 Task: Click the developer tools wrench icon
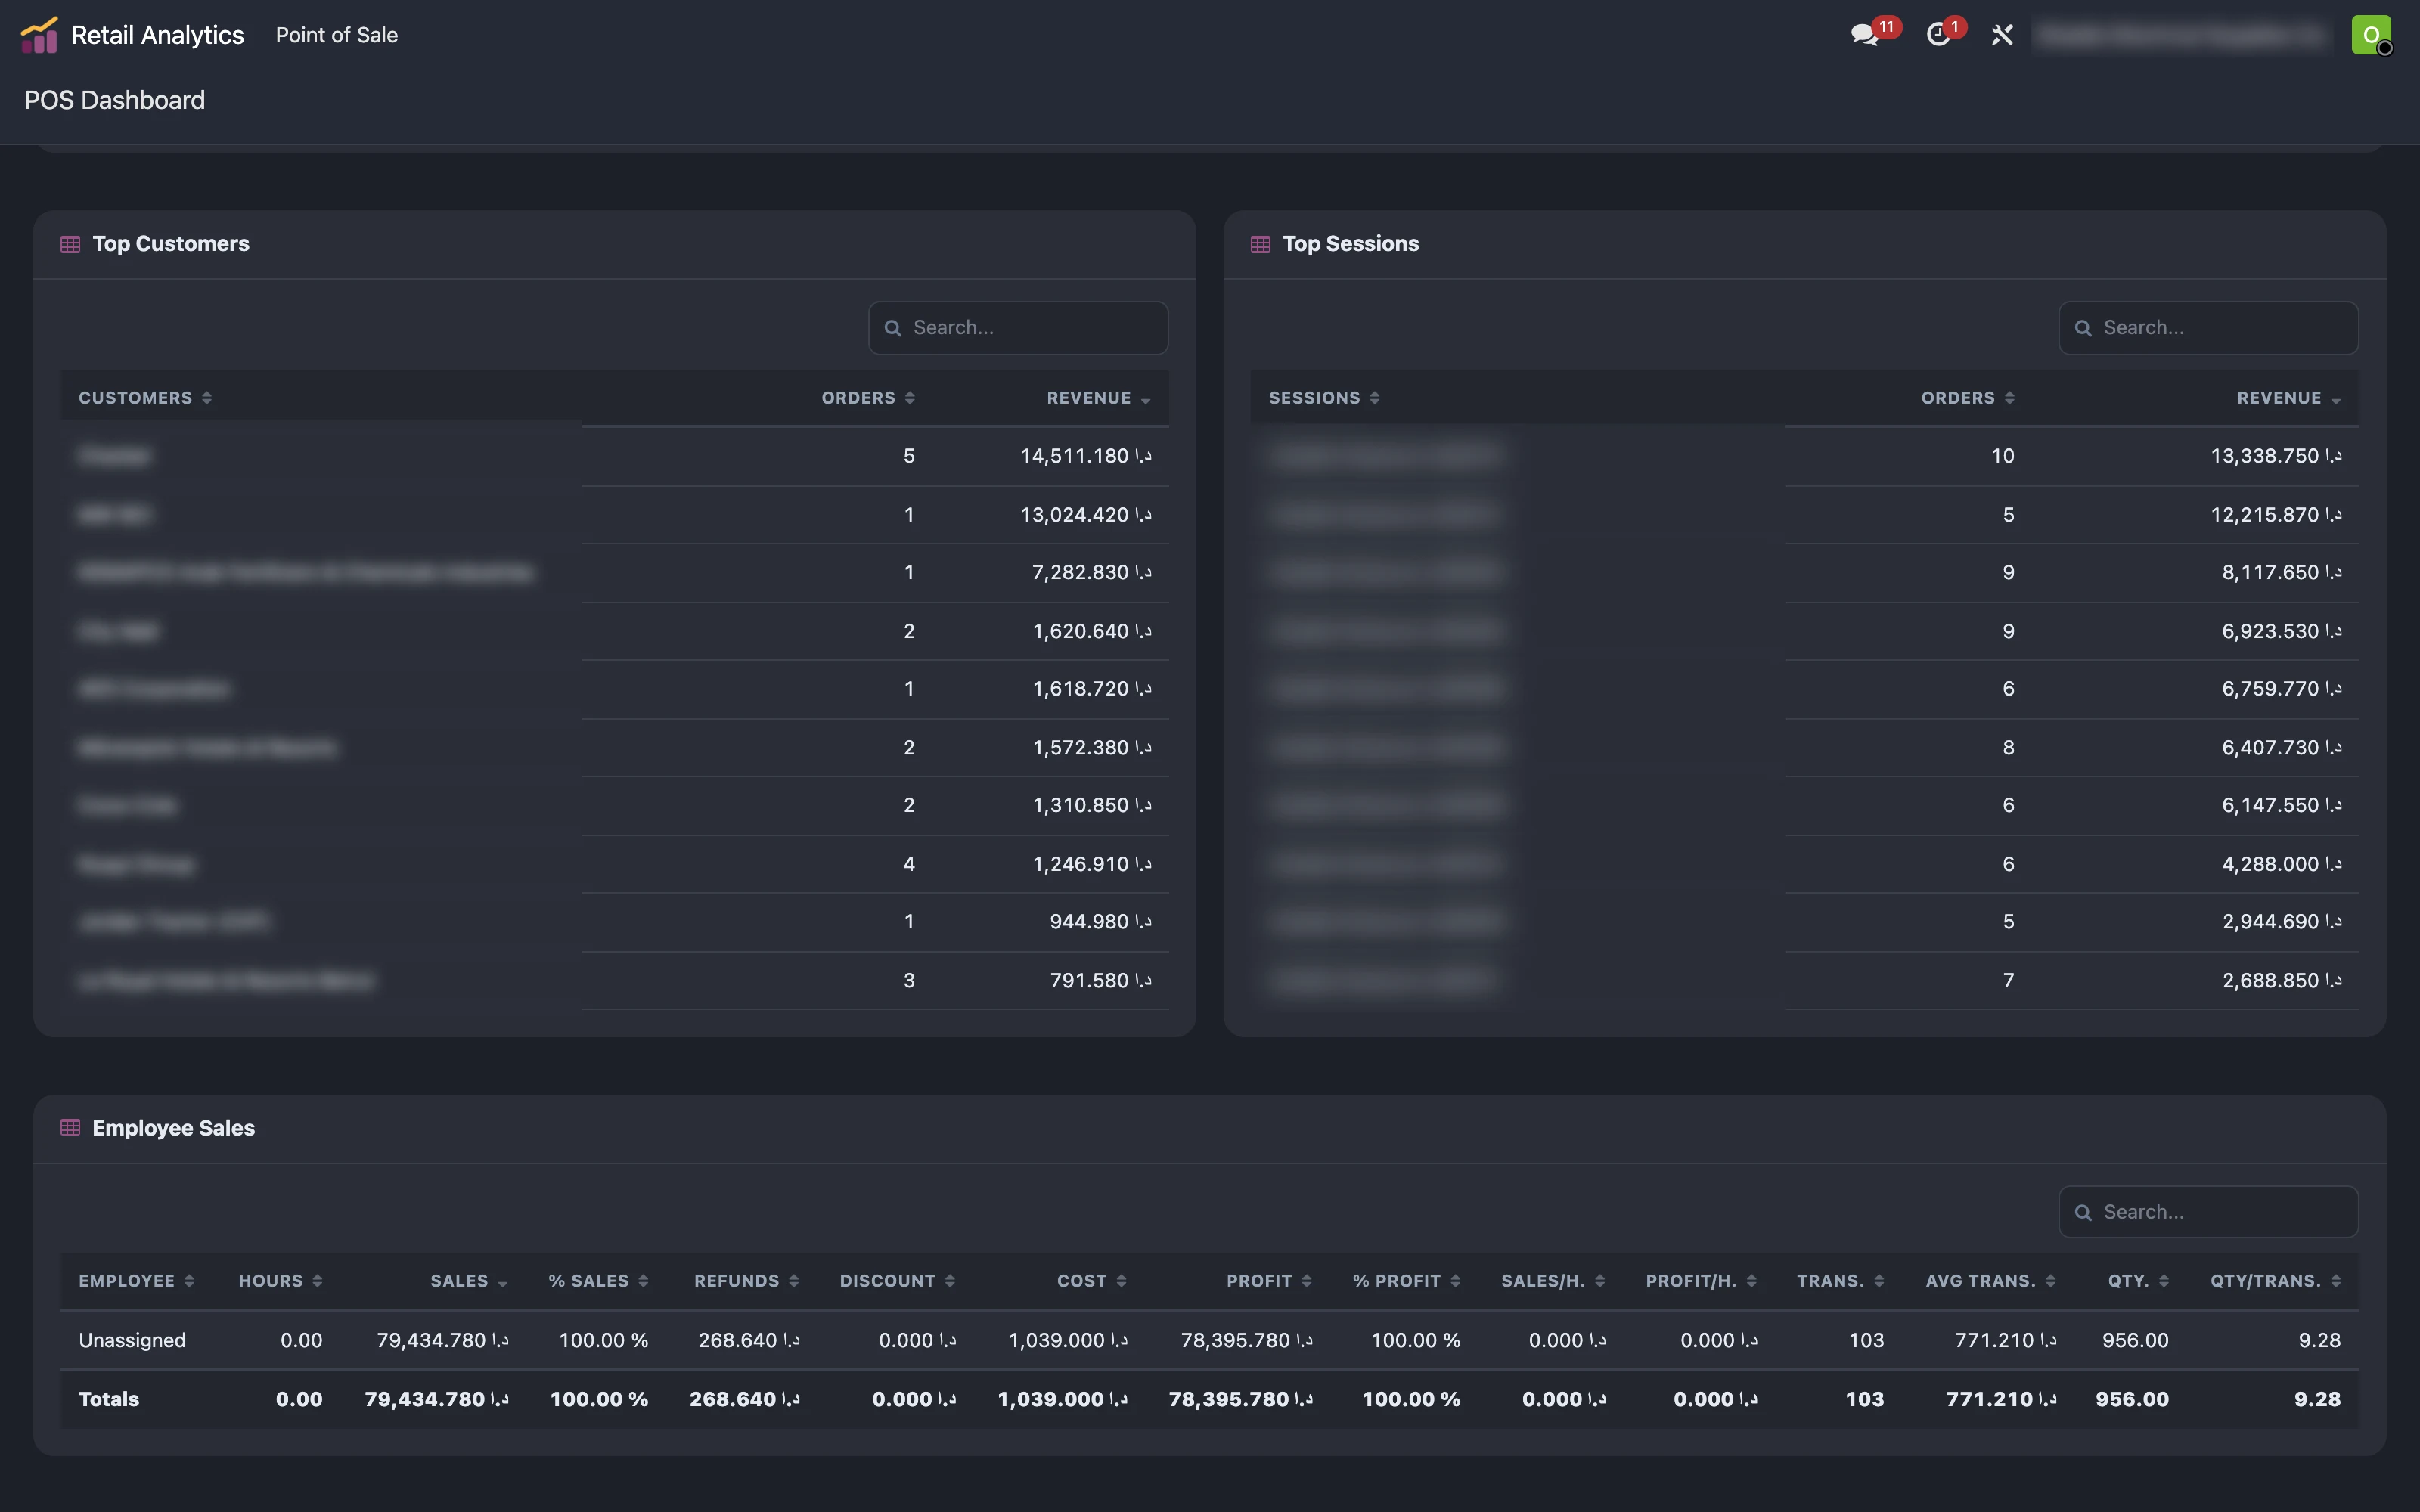2002,35
